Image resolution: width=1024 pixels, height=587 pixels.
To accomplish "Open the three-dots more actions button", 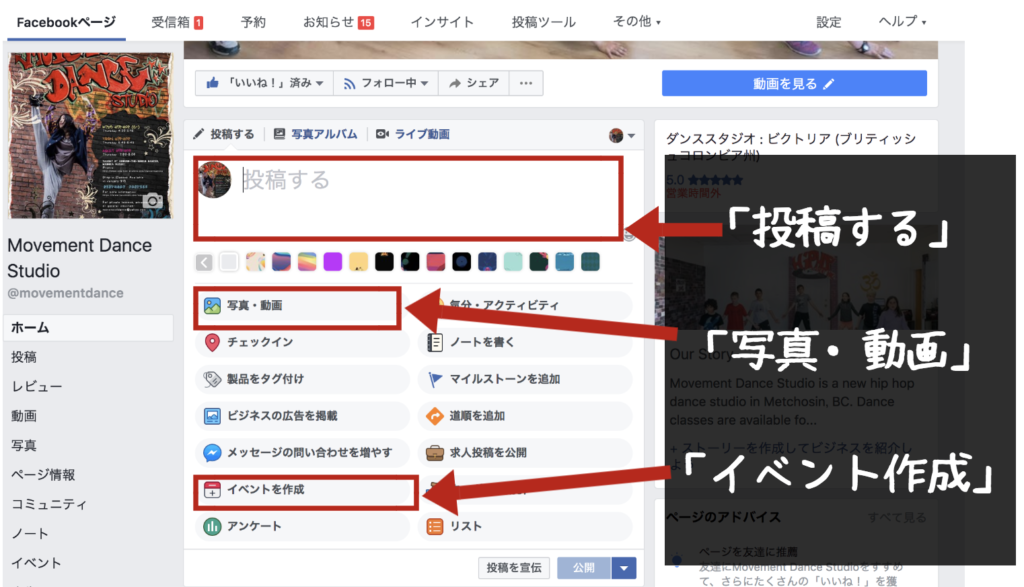I will [x=526, y=83].
